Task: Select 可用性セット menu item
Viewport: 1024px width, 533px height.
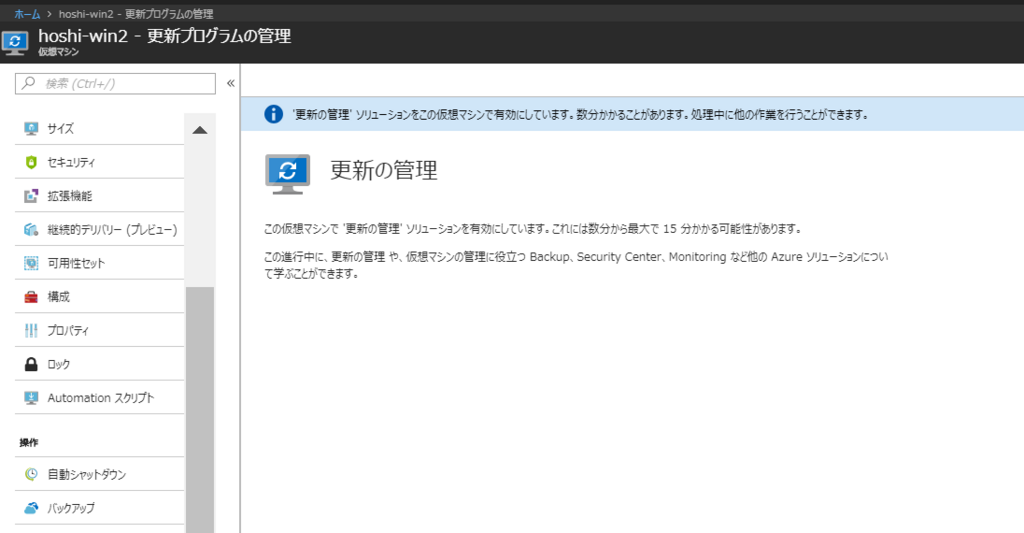Action: pyautogui.click(x=99, y=263)
